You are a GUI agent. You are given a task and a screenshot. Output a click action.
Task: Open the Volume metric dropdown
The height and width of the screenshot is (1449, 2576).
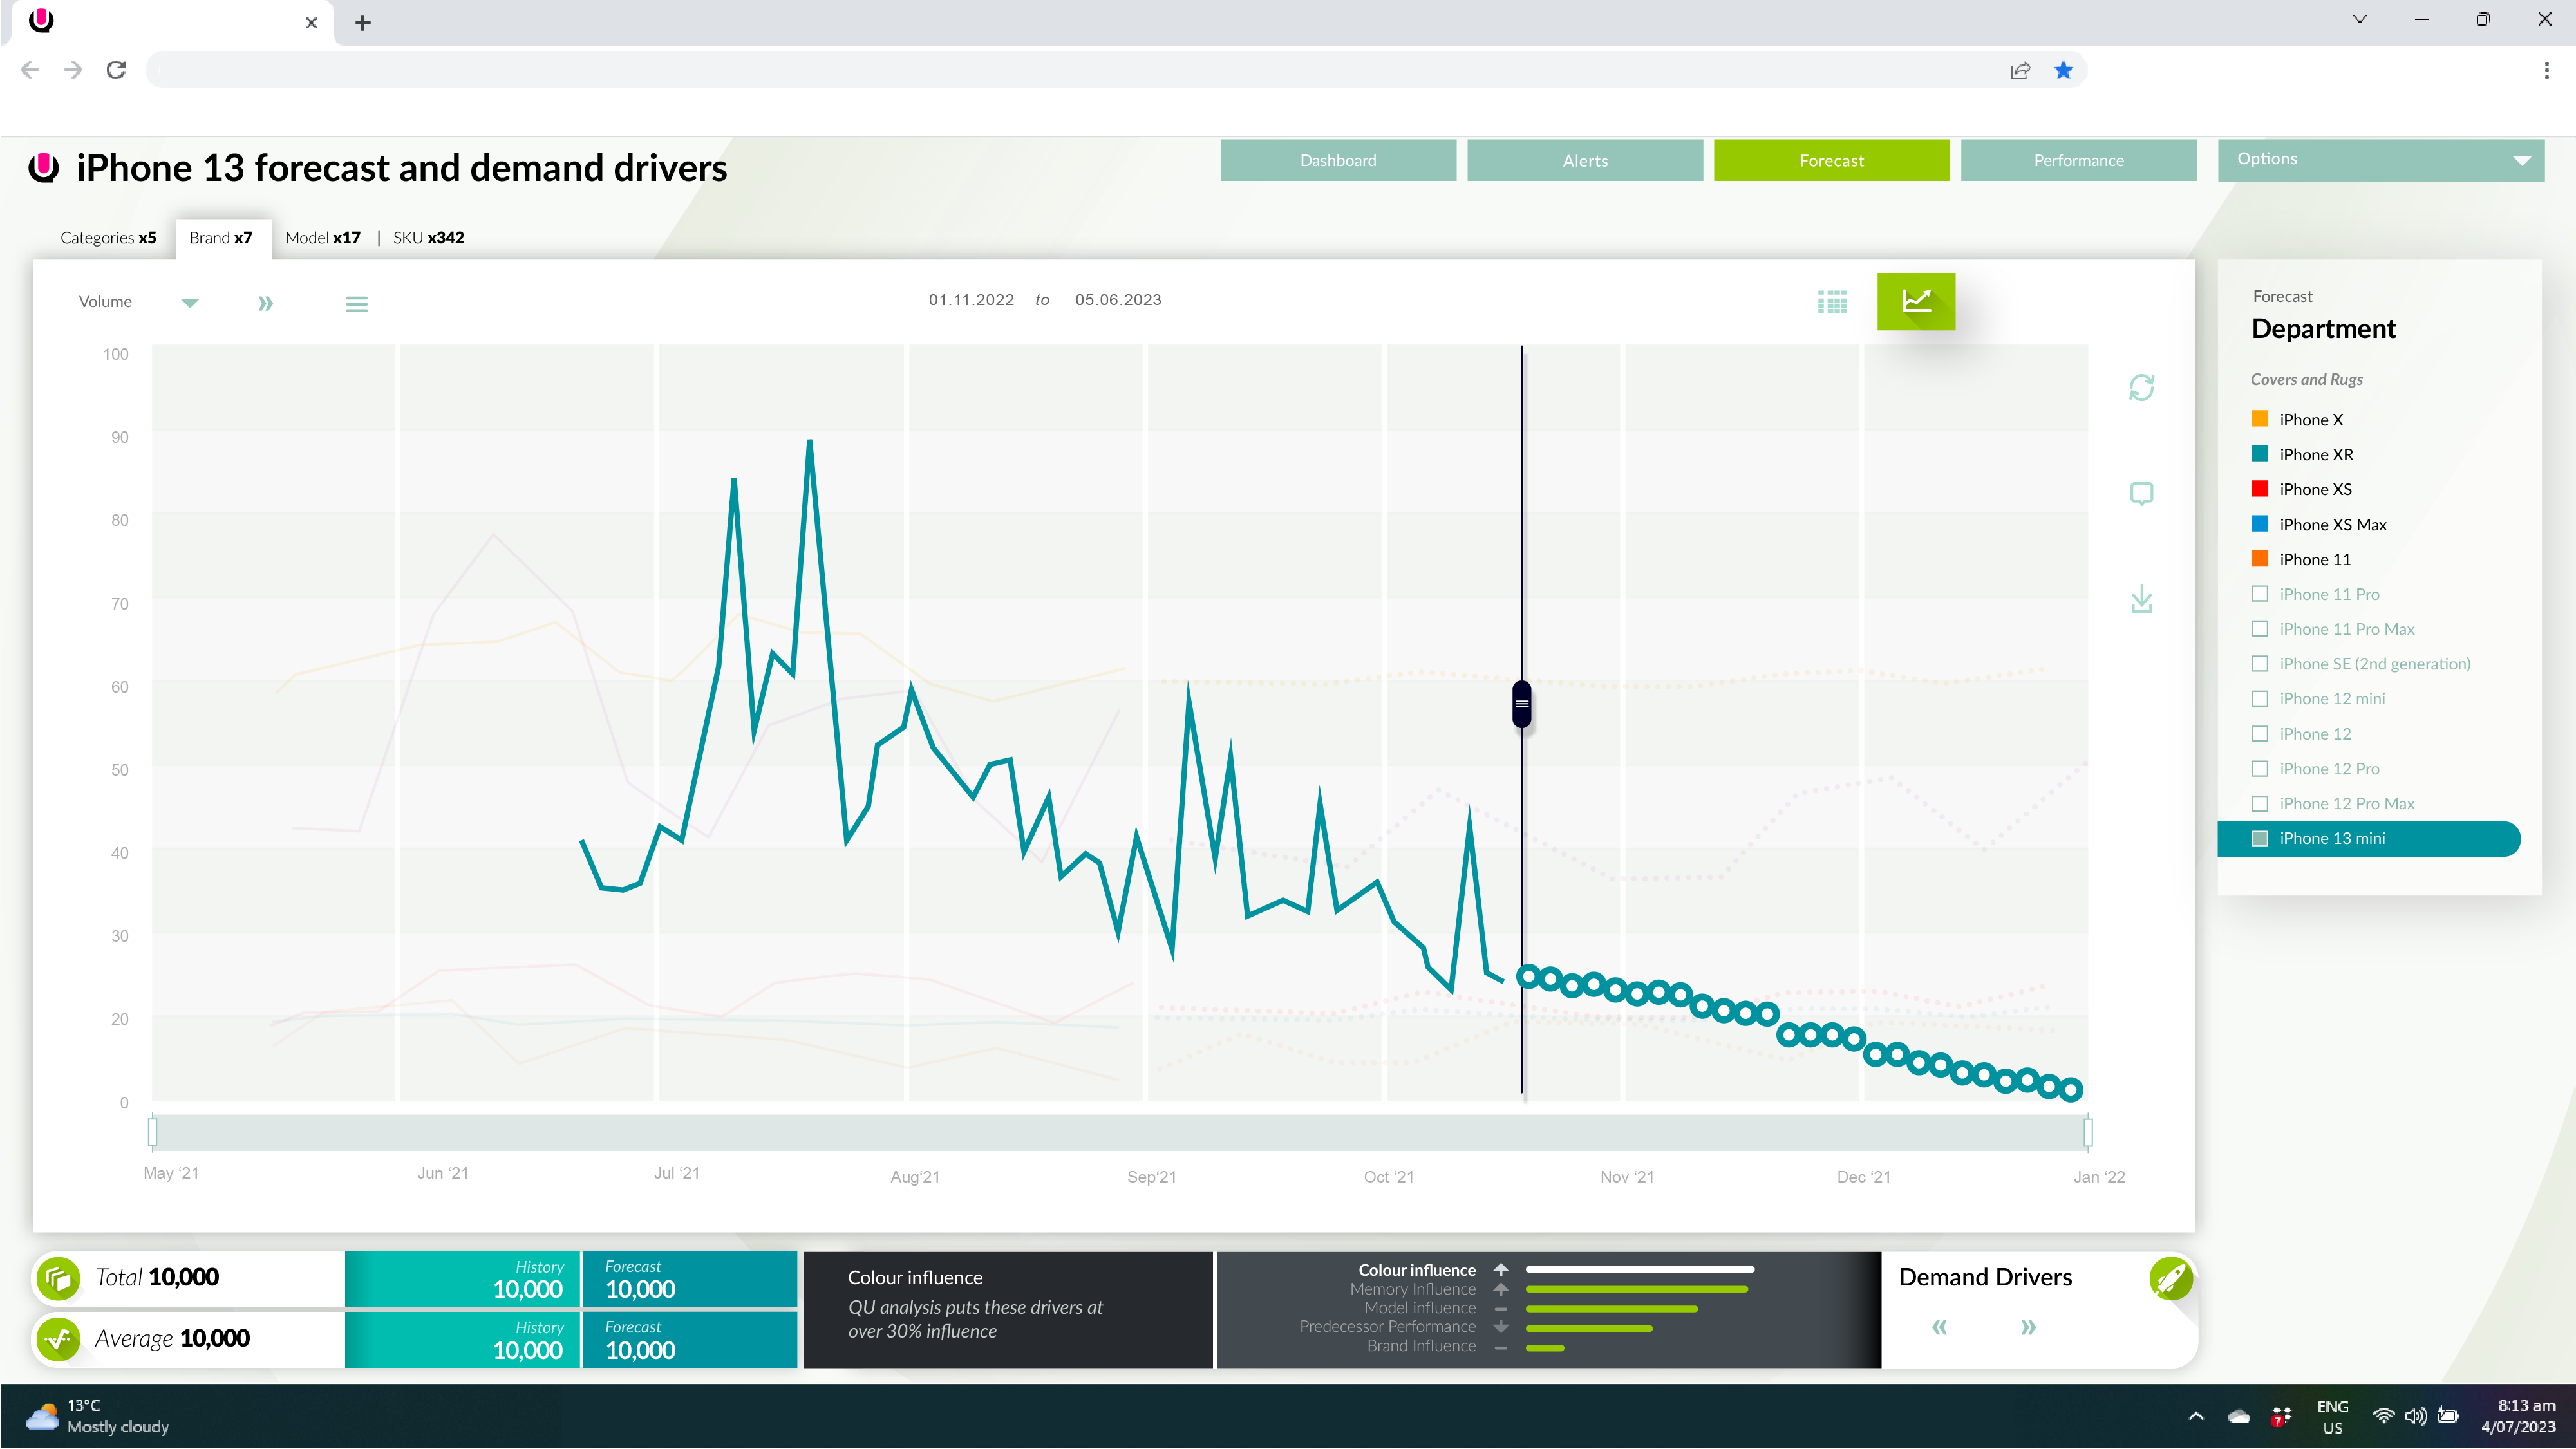click(x=189, y=302)
